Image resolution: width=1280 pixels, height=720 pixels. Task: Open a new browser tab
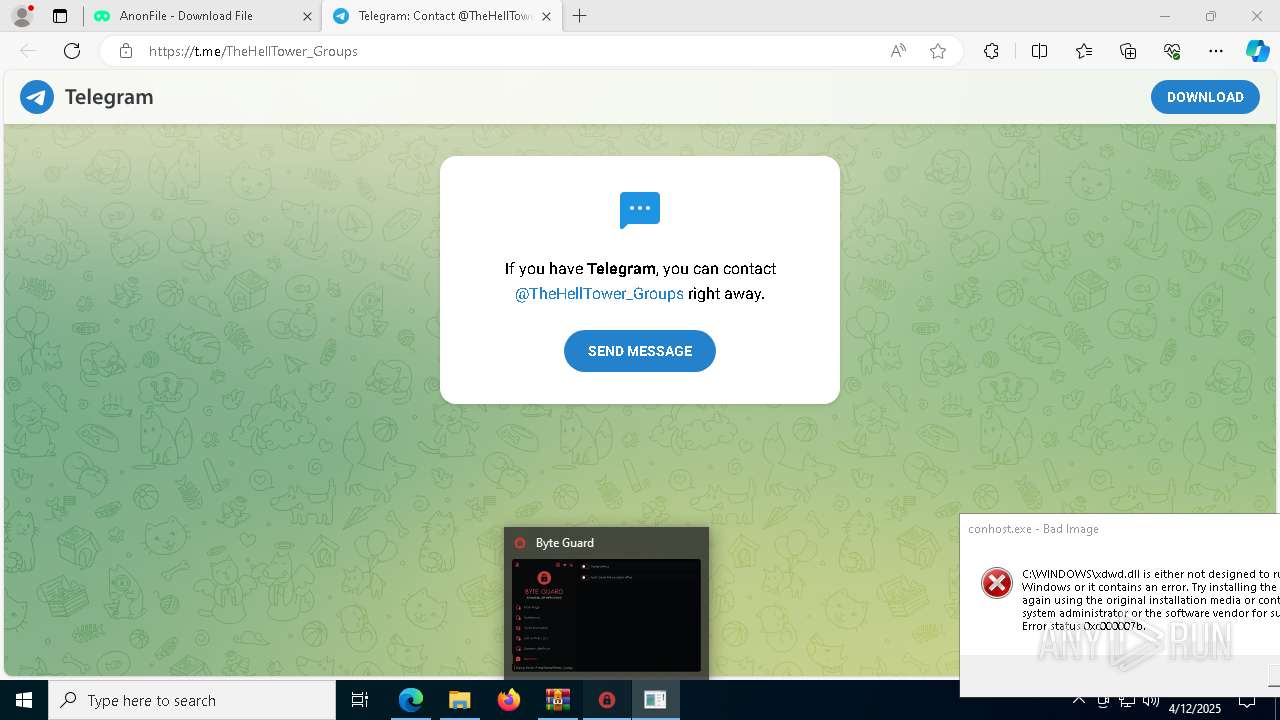580,16
